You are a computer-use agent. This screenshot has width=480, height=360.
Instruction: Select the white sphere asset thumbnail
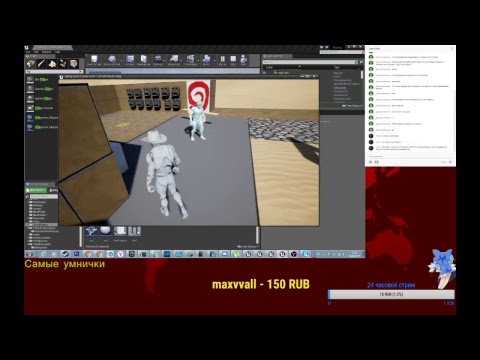[106, 231]
